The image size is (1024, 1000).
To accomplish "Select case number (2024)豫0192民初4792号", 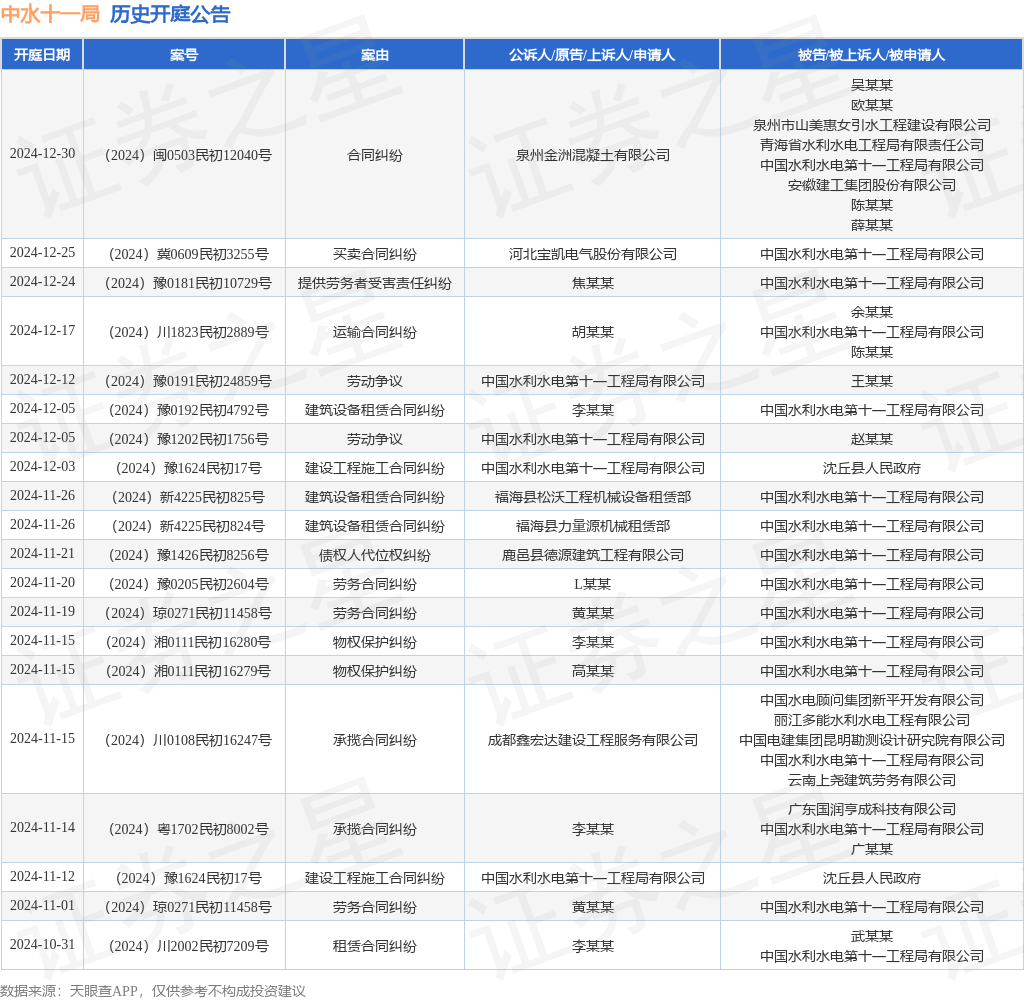I will click(188, 410).
